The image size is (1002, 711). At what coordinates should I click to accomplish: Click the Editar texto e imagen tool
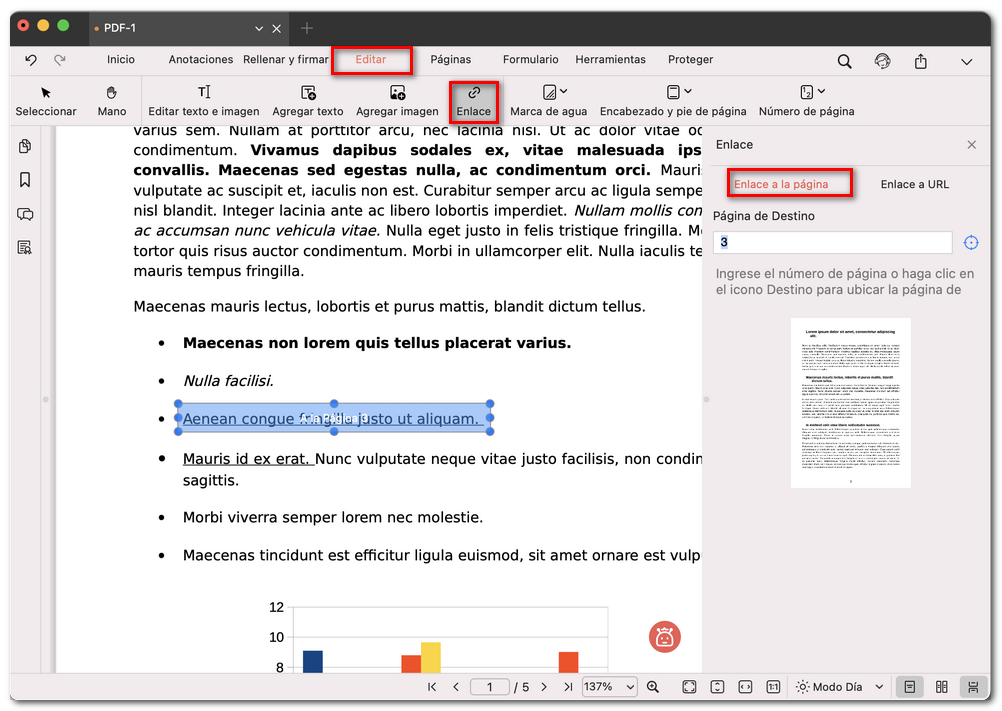[204, 101]
